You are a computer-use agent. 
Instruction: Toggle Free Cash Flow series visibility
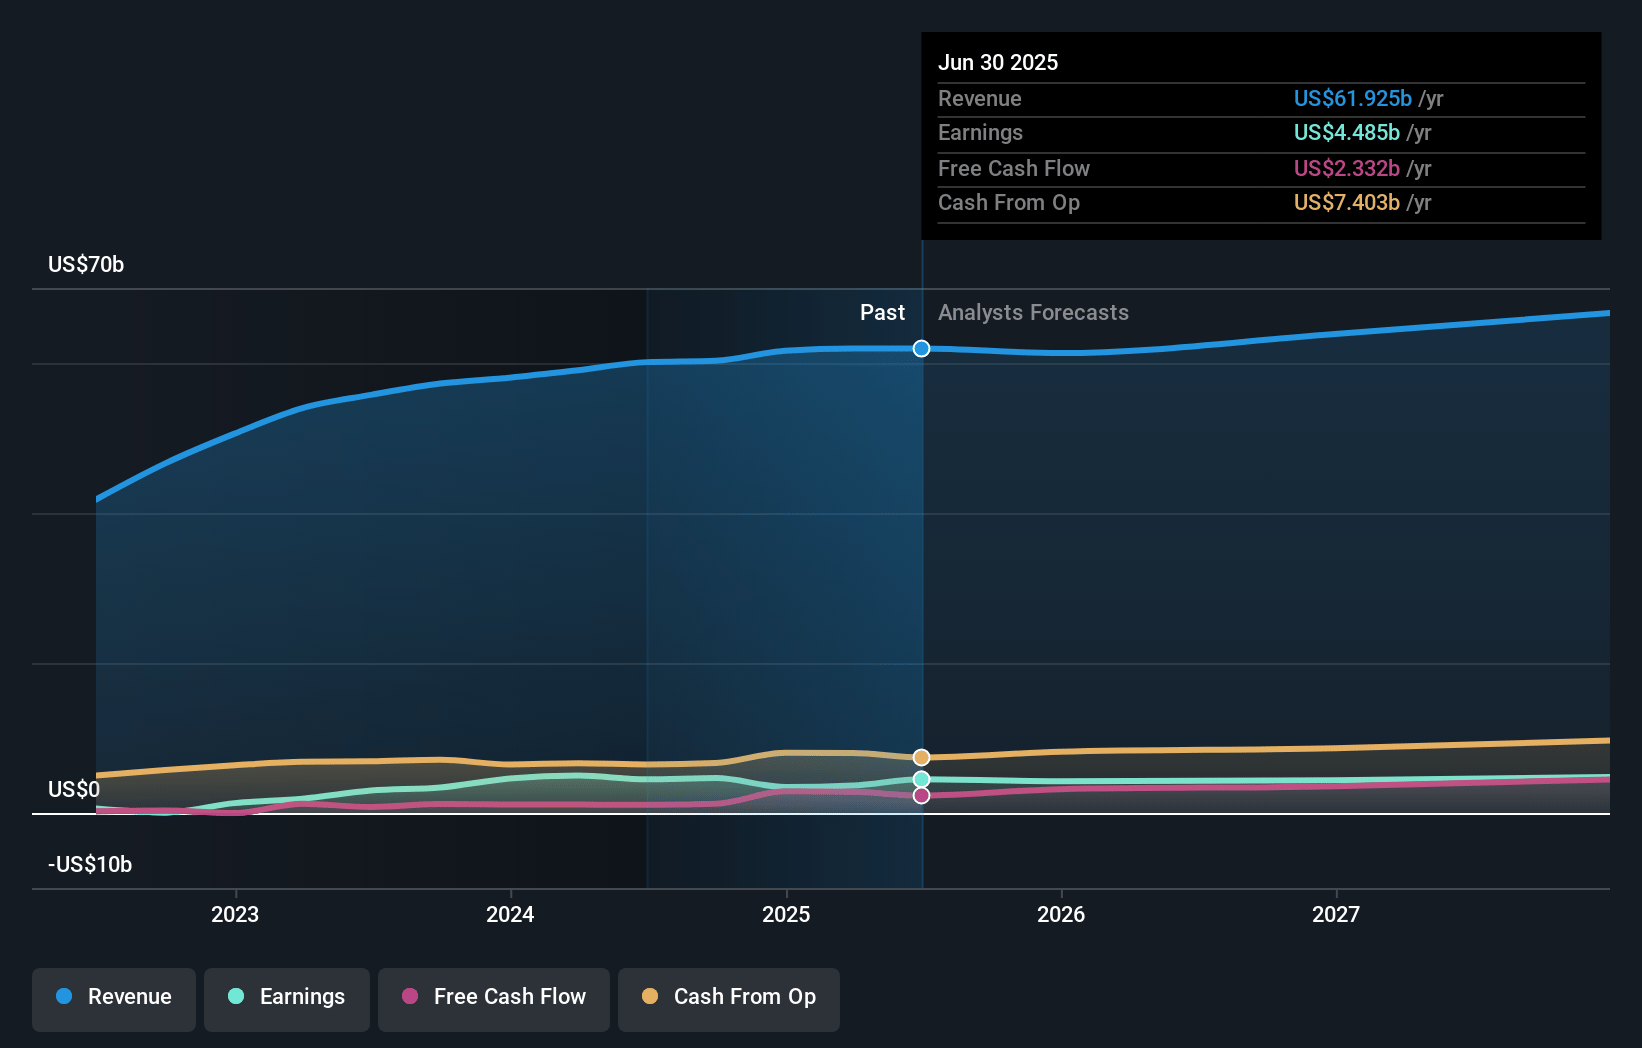coord(494,999)
